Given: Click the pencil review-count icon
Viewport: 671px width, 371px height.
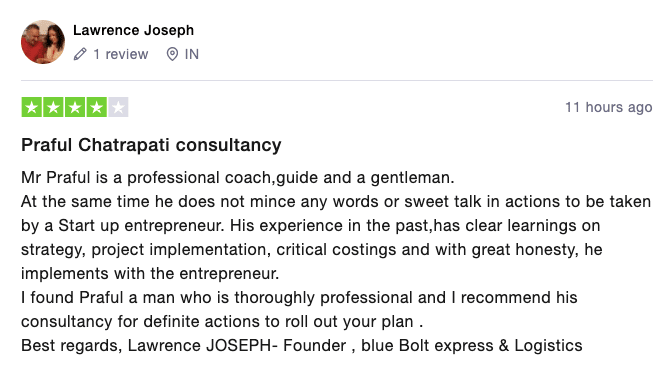Looking at the screenshot, I should point(80,54).
